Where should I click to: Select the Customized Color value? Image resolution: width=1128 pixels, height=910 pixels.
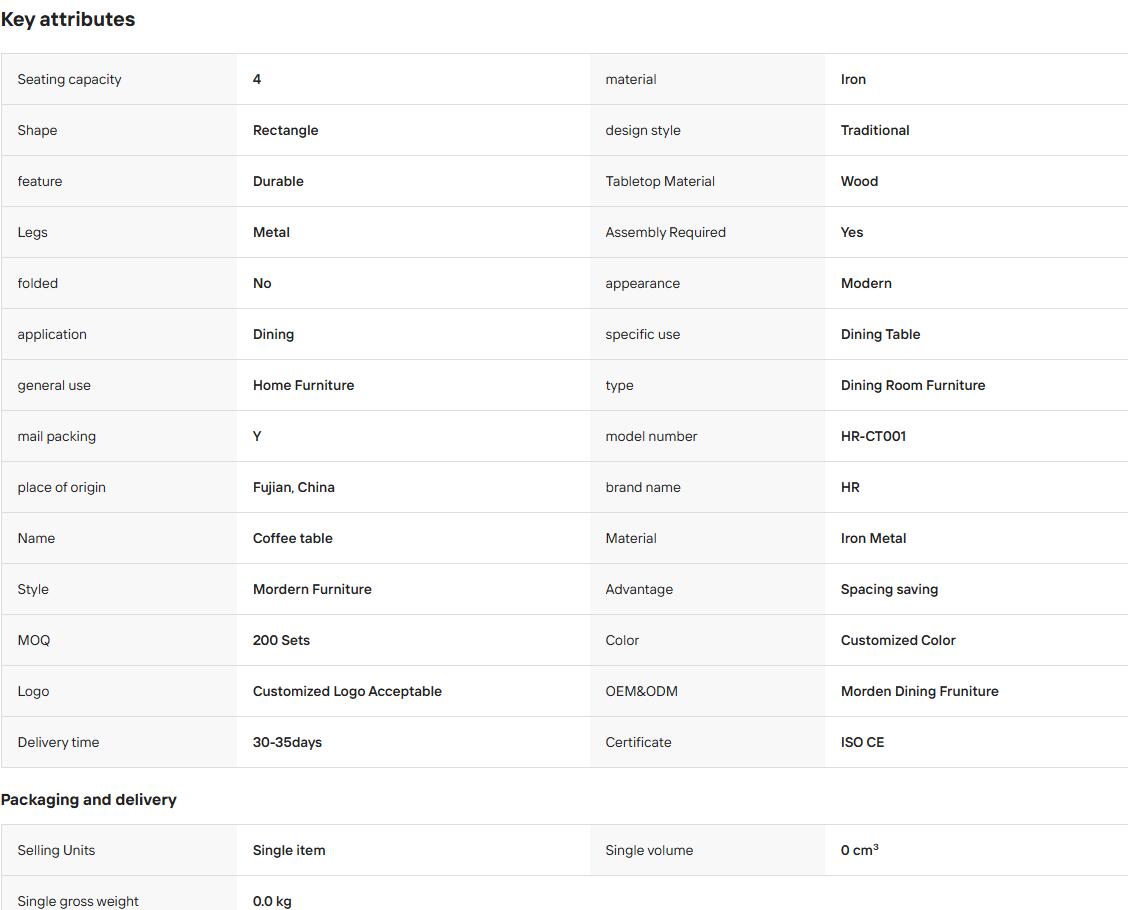coord(898,640)
